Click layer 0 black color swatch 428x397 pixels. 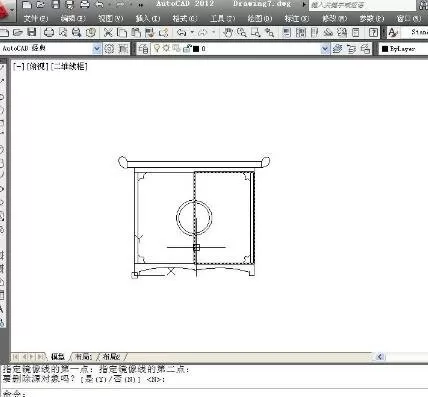point(196,49)
